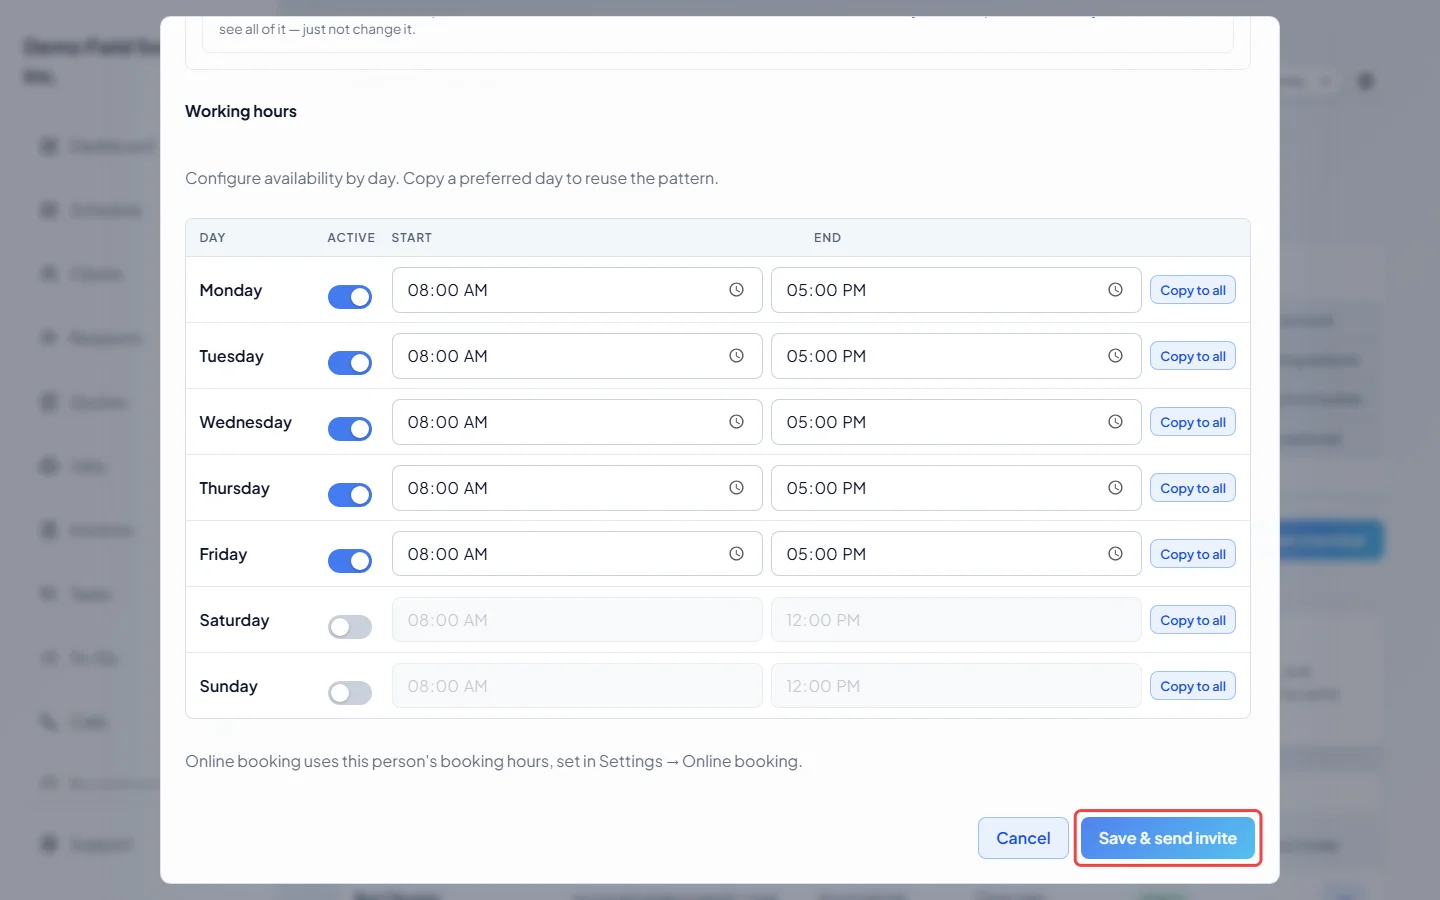1440x900 pixels.
Task: Focus Wednesday start time input
Action: click(577, 422)
